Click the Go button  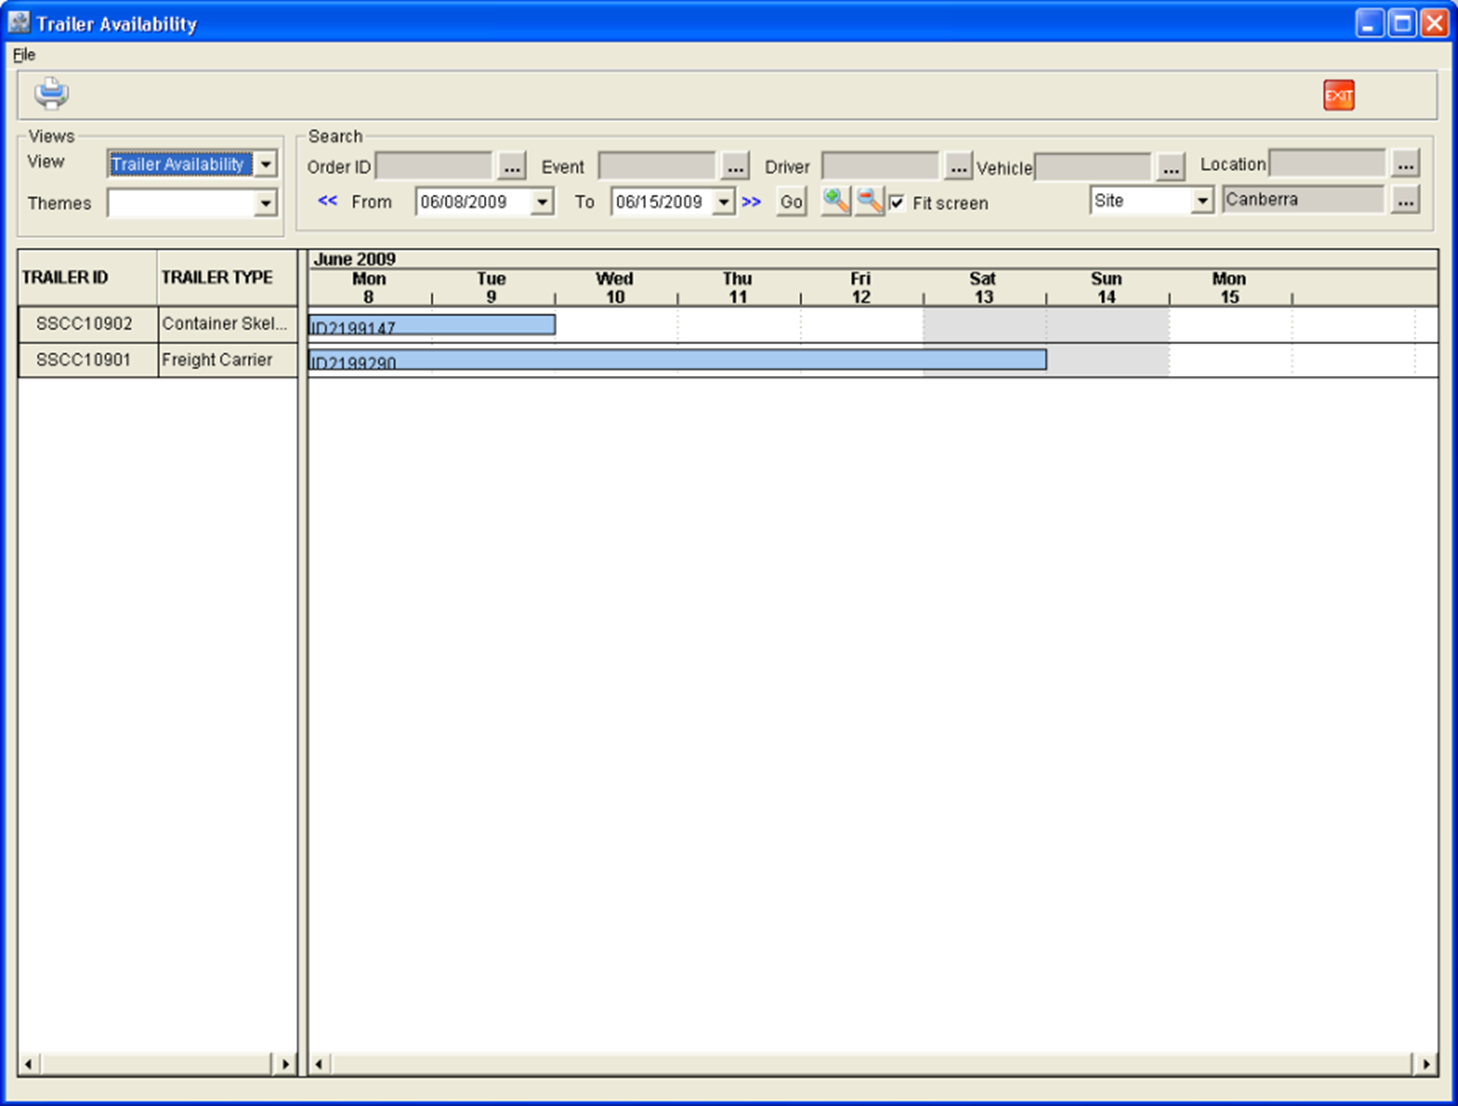coord(791,202)
